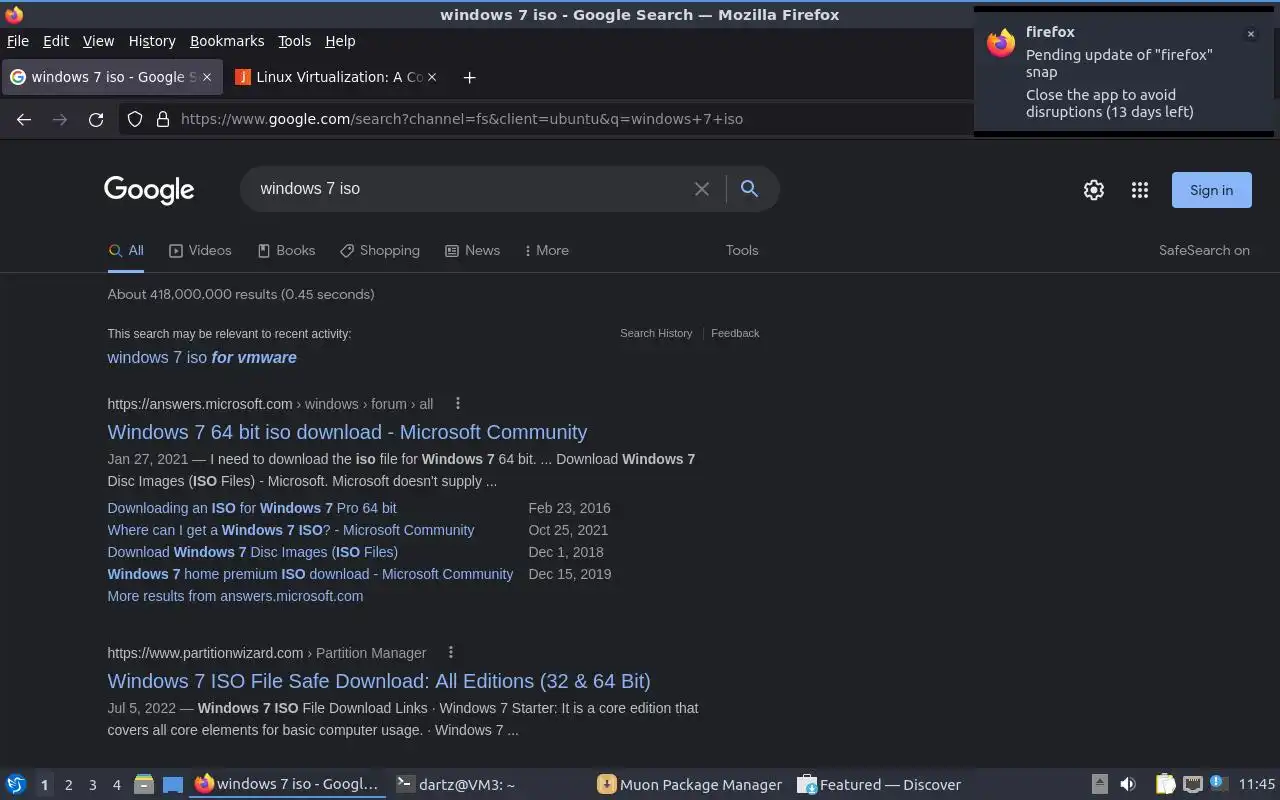Open the update notifier tray icon

coord(1217,783)
